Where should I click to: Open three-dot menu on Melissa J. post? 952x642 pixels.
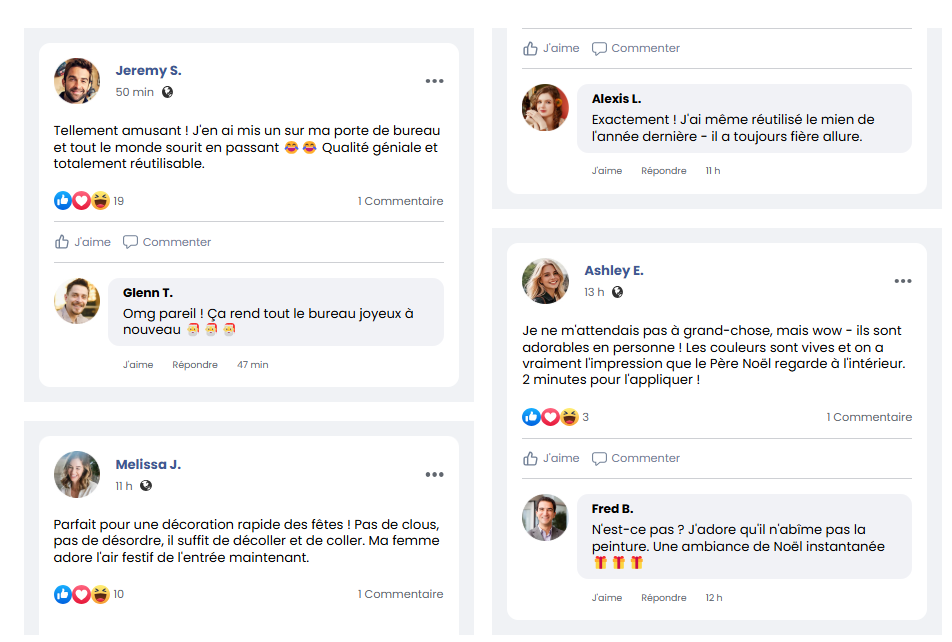point(434,475)
